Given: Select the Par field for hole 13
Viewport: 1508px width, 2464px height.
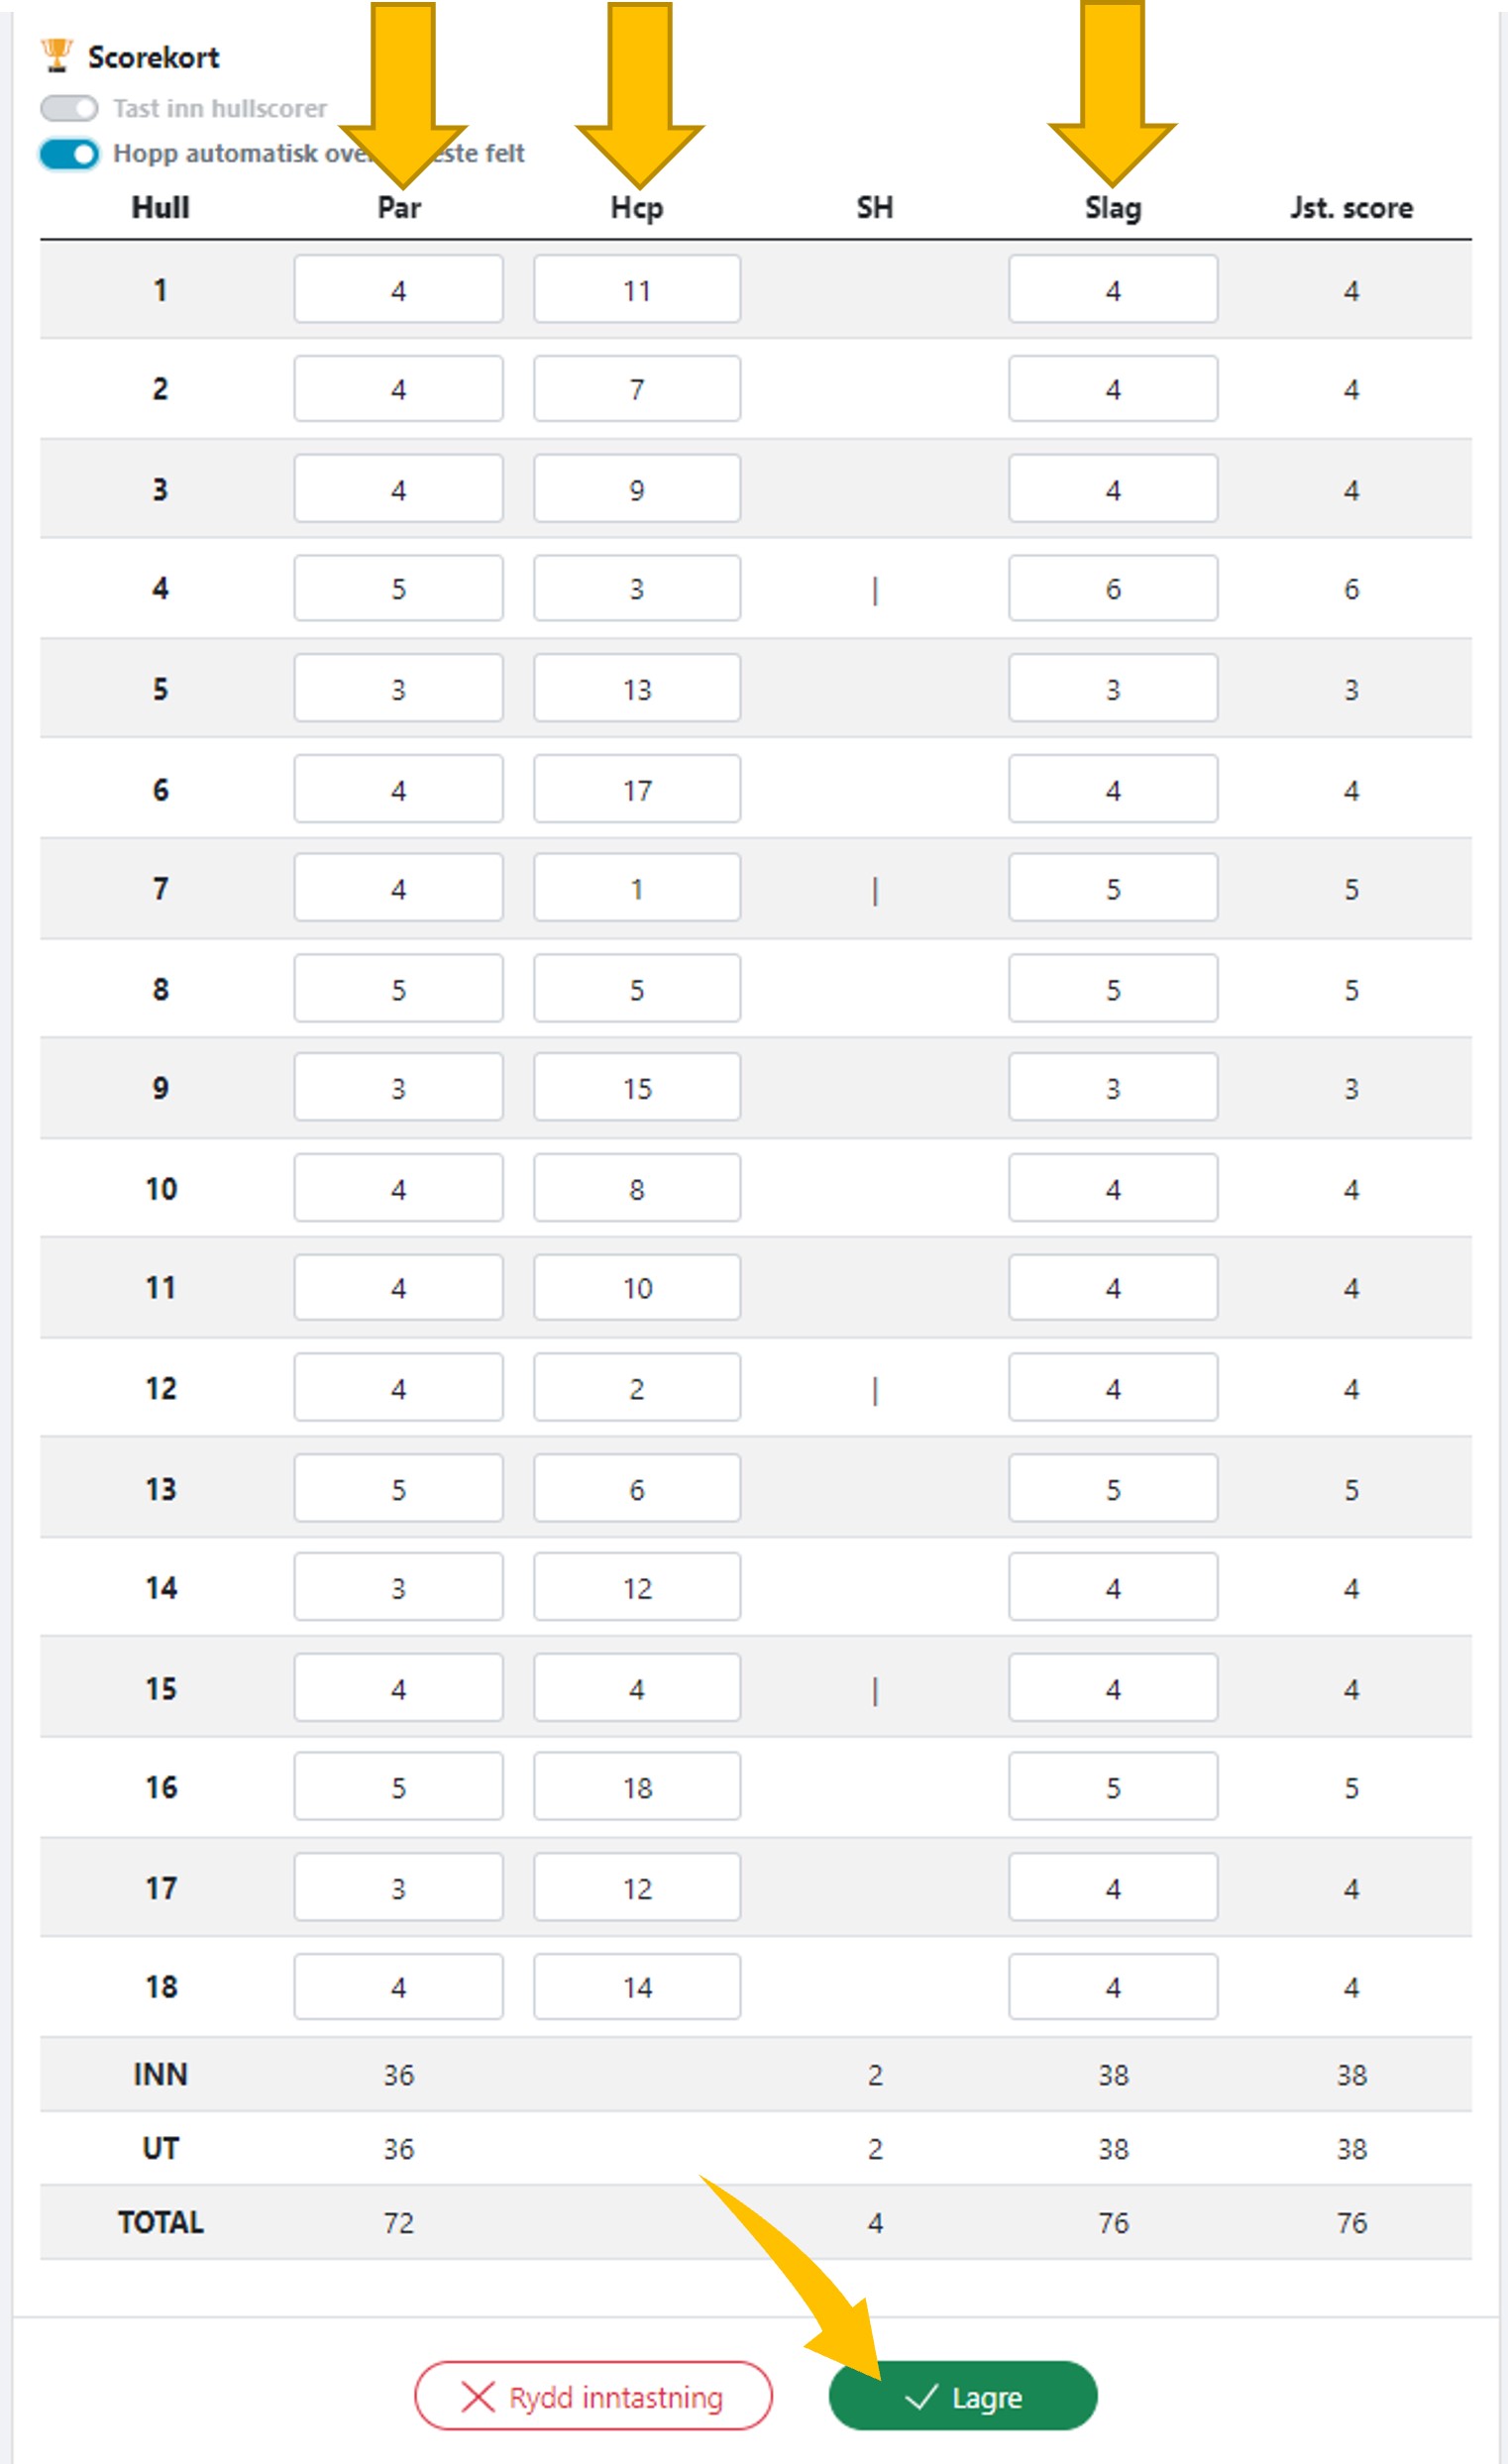Looking at the screenshot, I should pyautogui.click(x=398, y=1488).
